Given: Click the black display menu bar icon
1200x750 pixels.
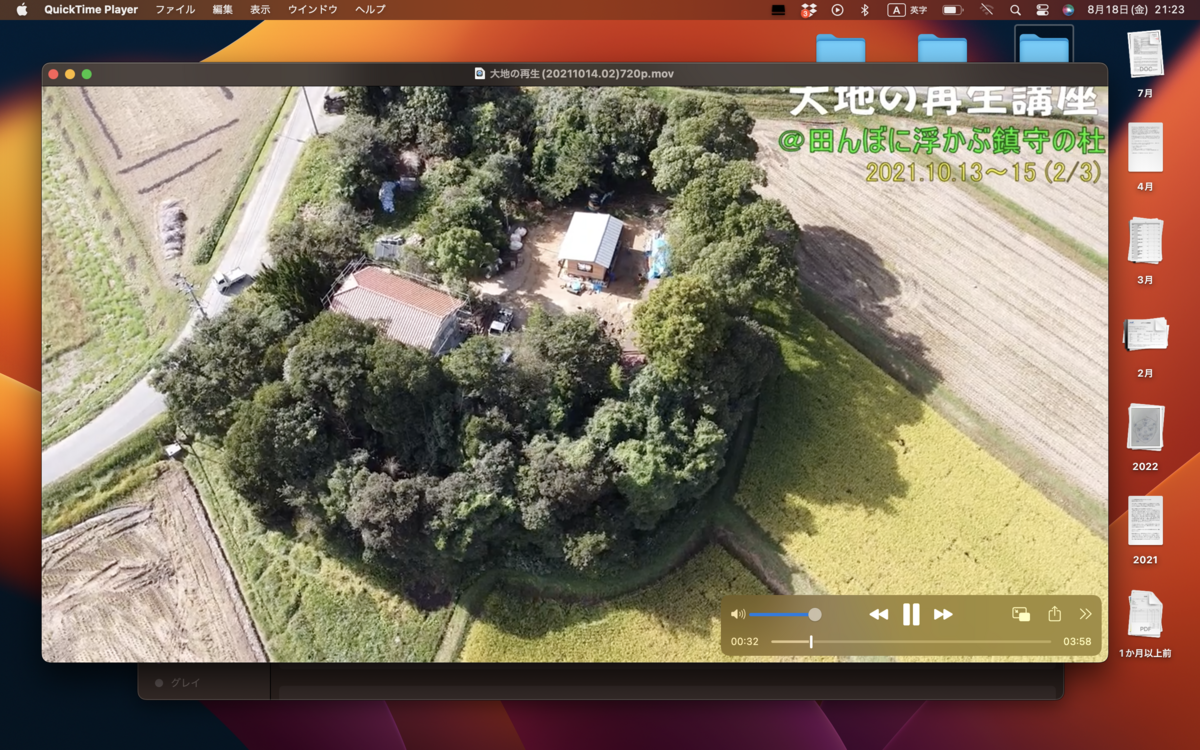Looking at the screenshot, I should coord(778,9).
